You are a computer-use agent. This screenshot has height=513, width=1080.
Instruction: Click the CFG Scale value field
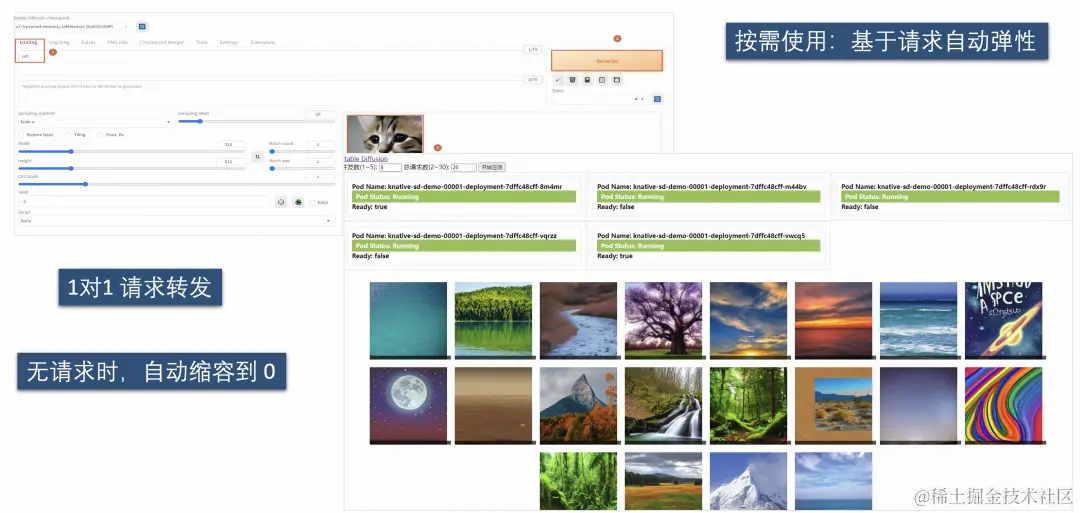pyautogui.click(x=321, y=177)
